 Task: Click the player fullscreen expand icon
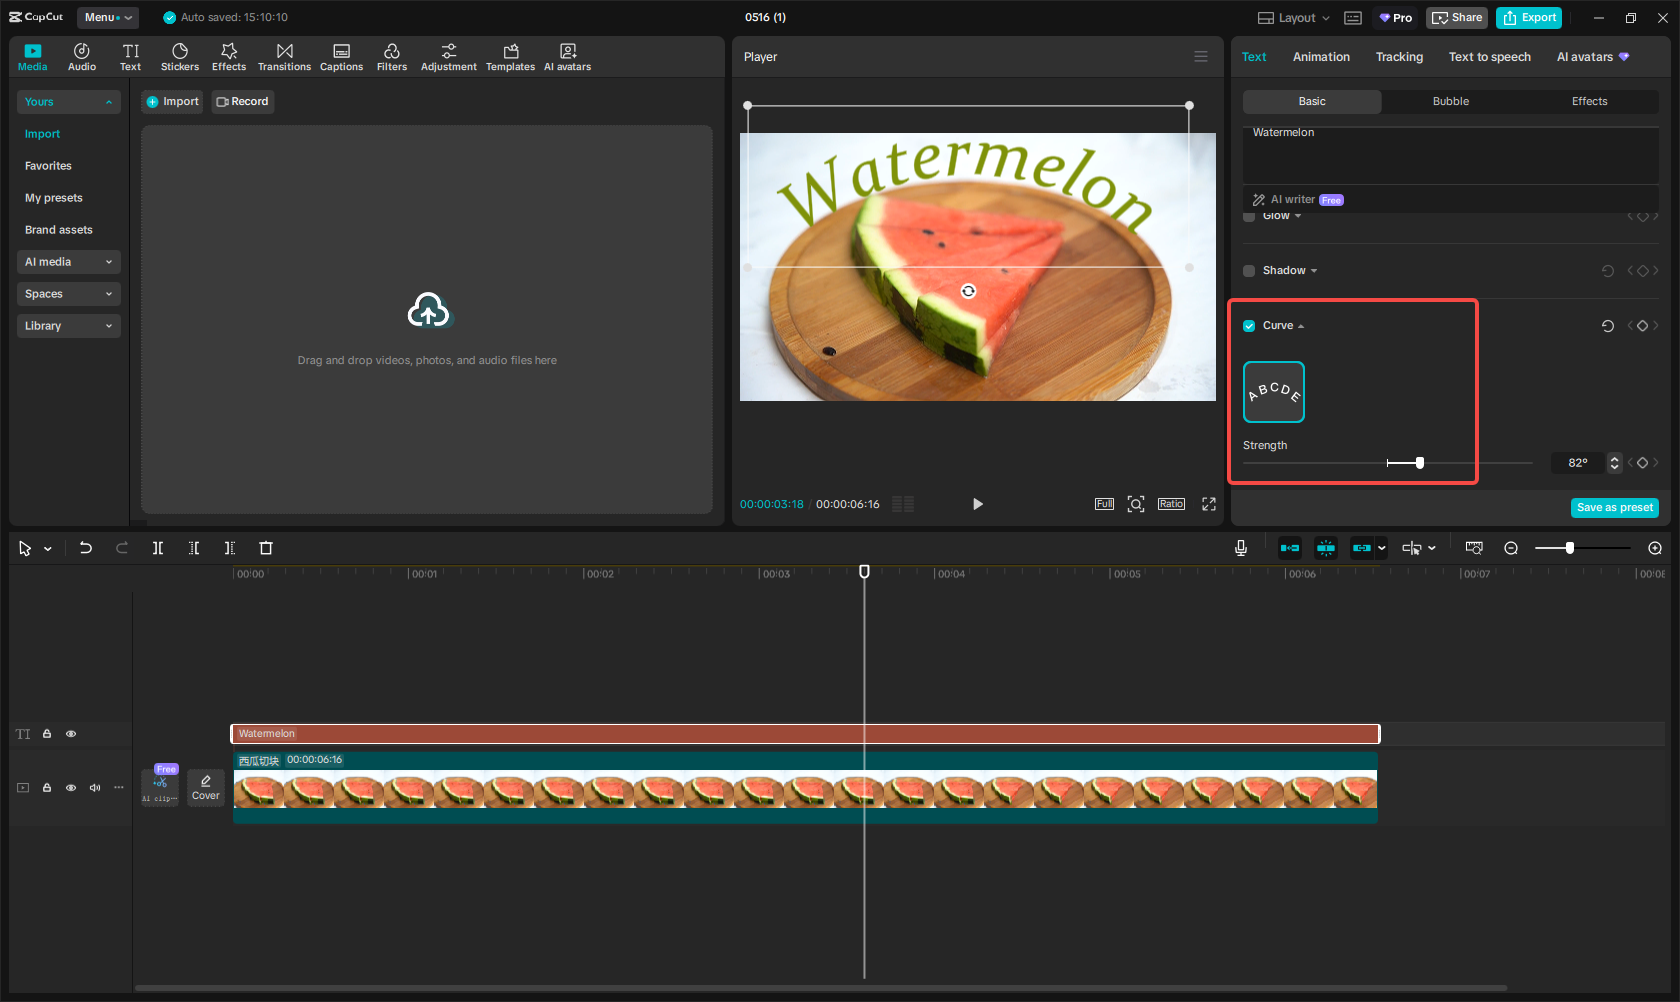[1208, 504]
